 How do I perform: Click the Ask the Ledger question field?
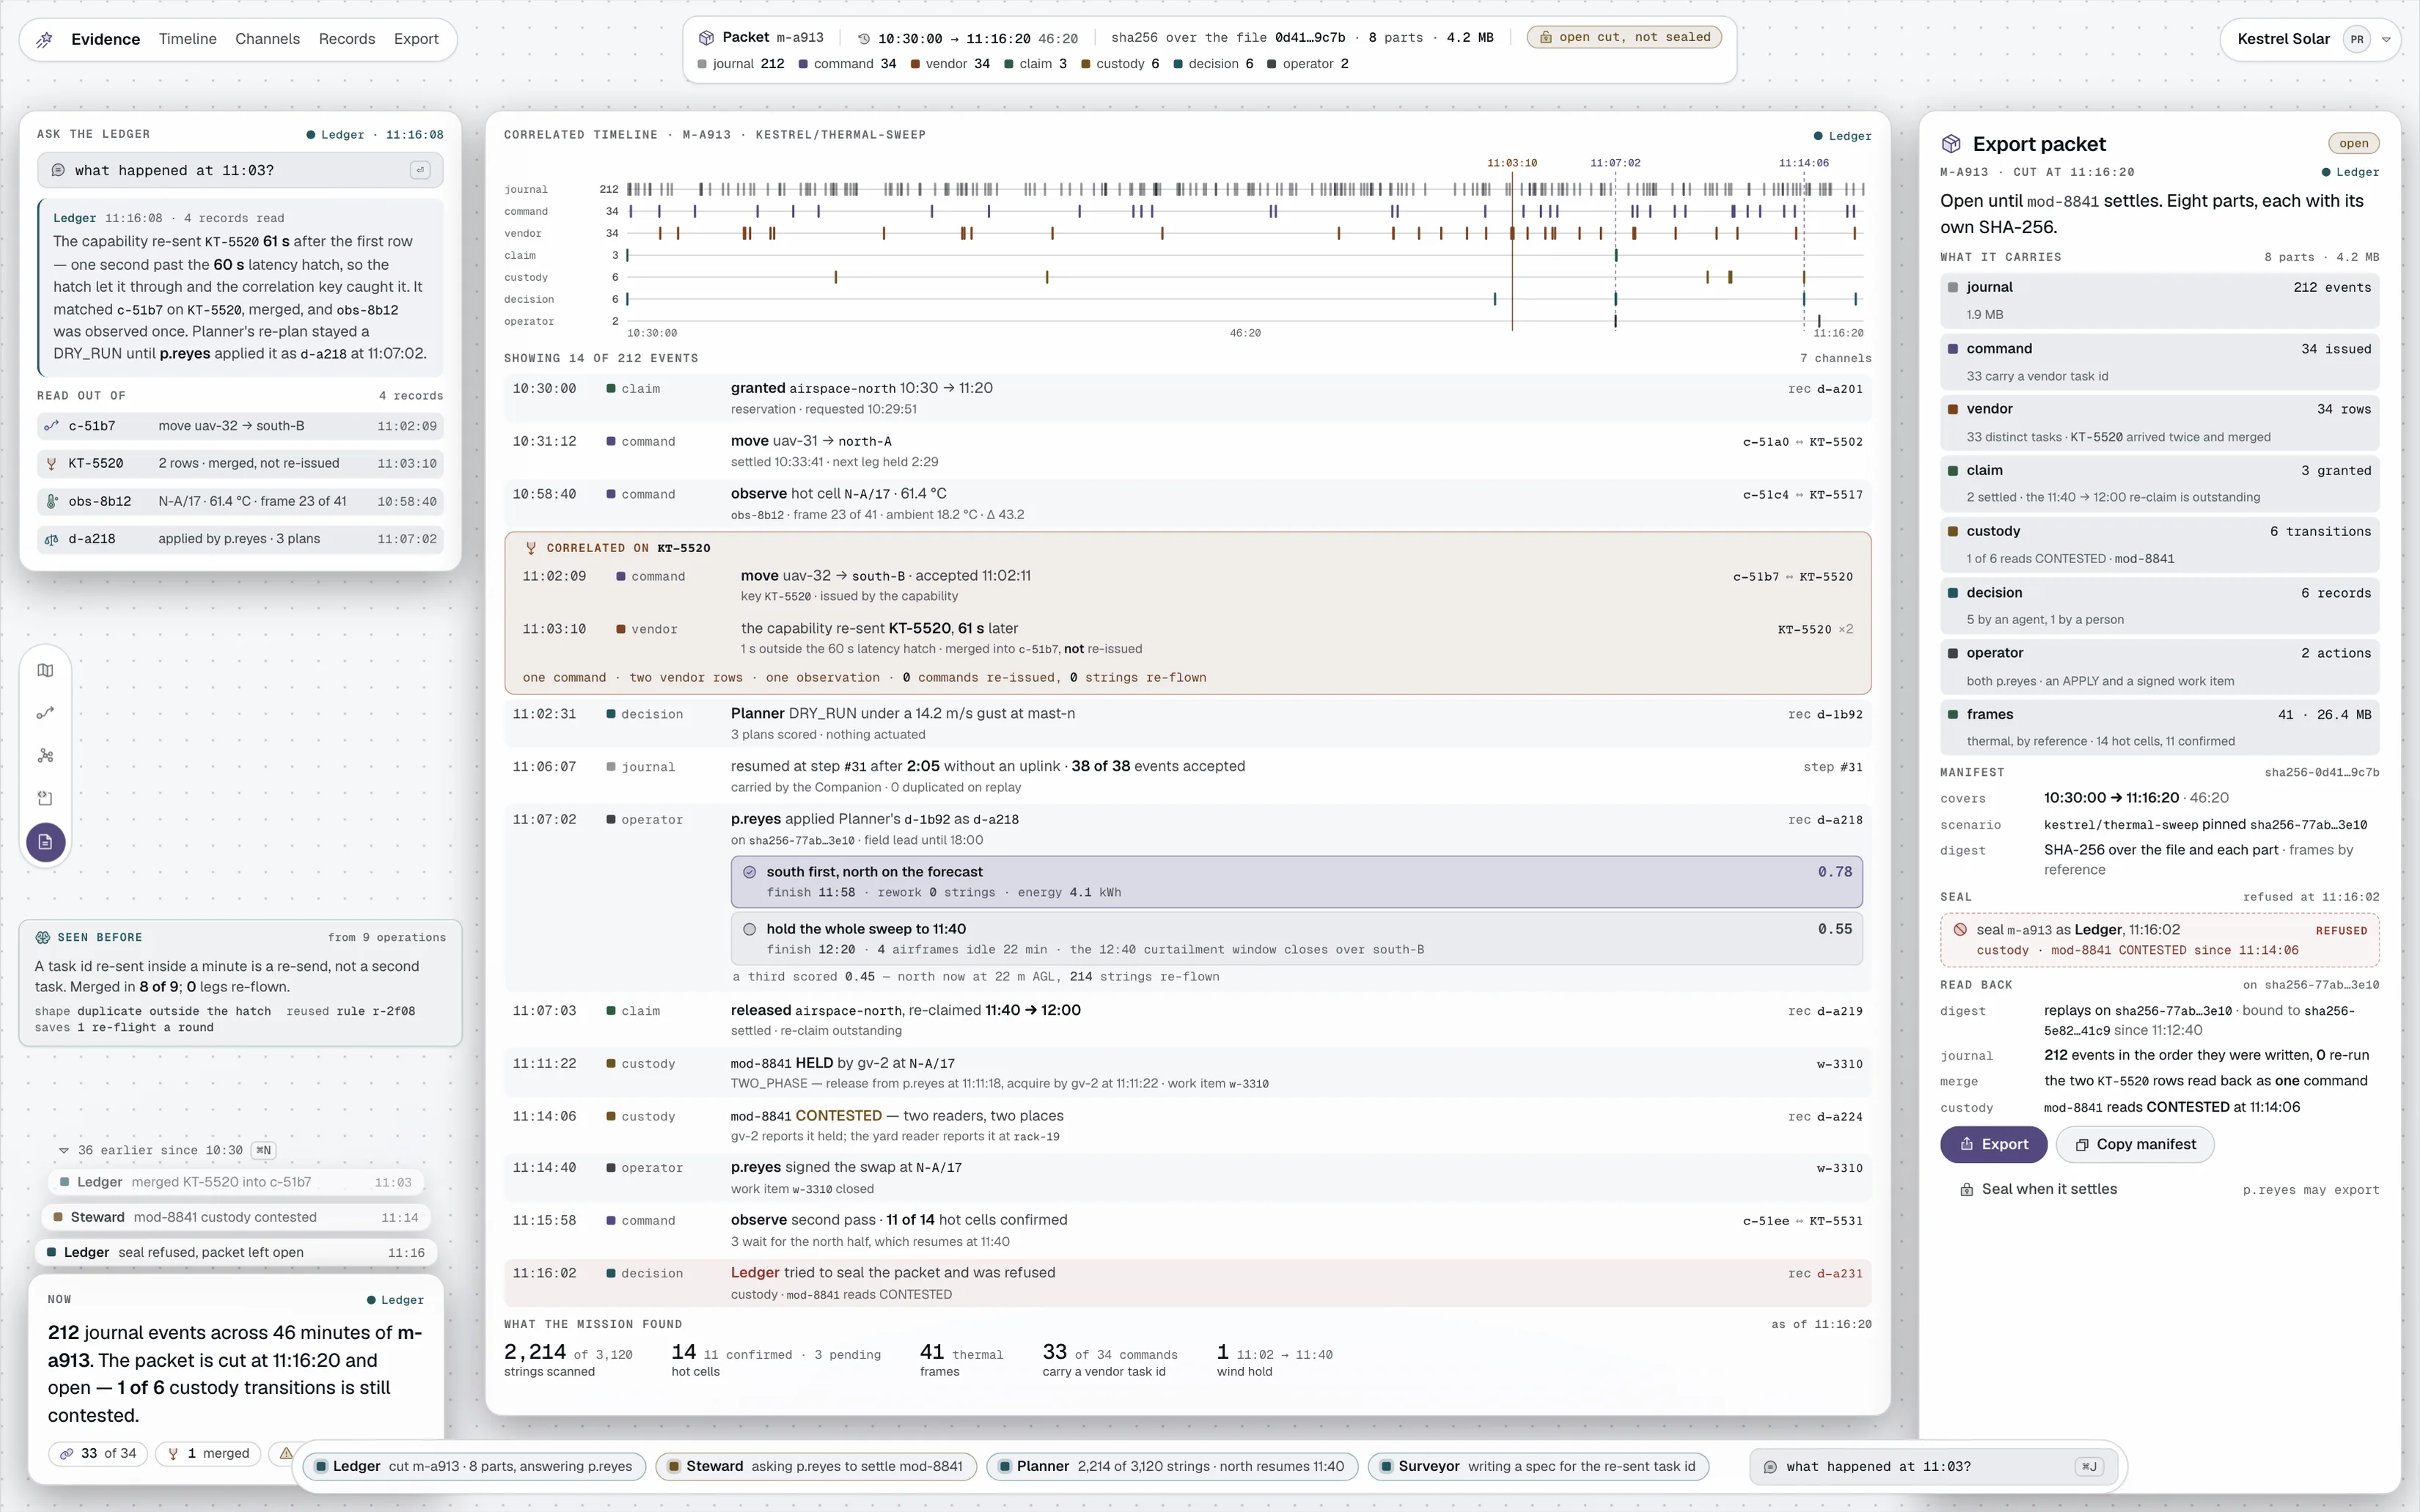click(x=240, y=170)
